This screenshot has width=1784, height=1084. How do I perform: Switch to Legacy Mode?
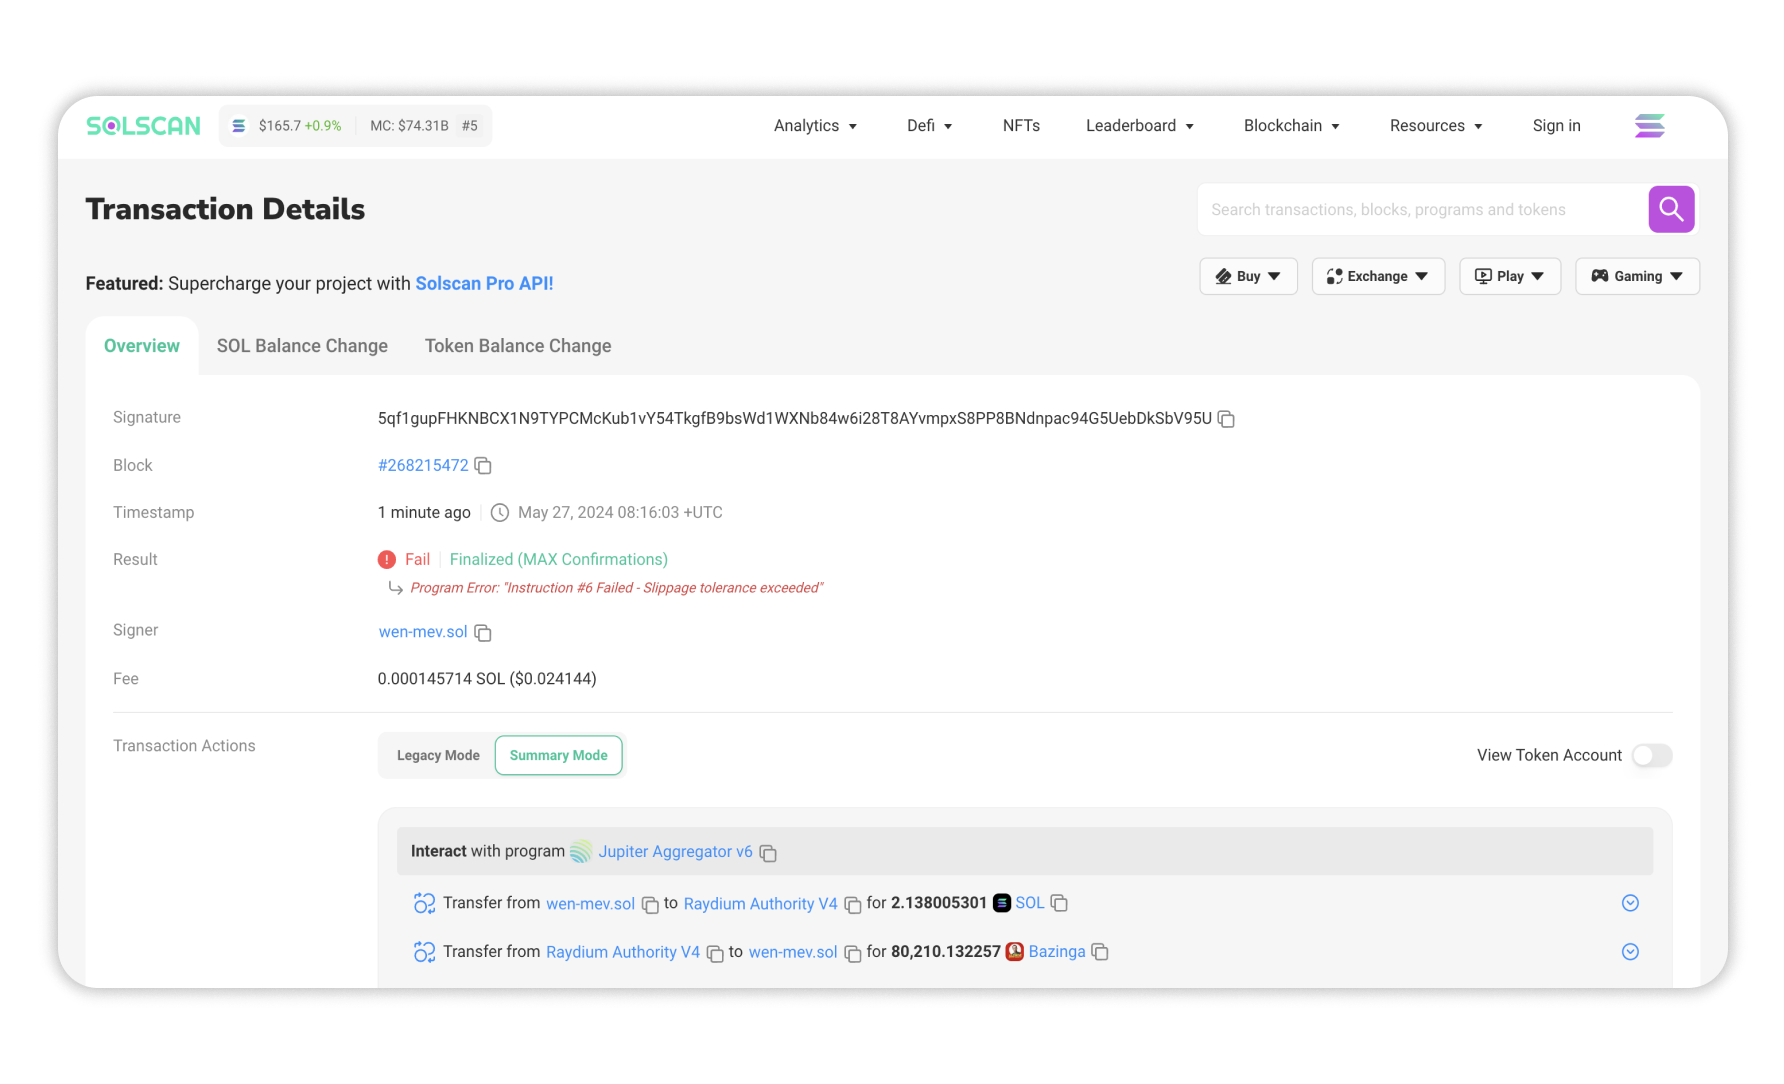(438, 756)
